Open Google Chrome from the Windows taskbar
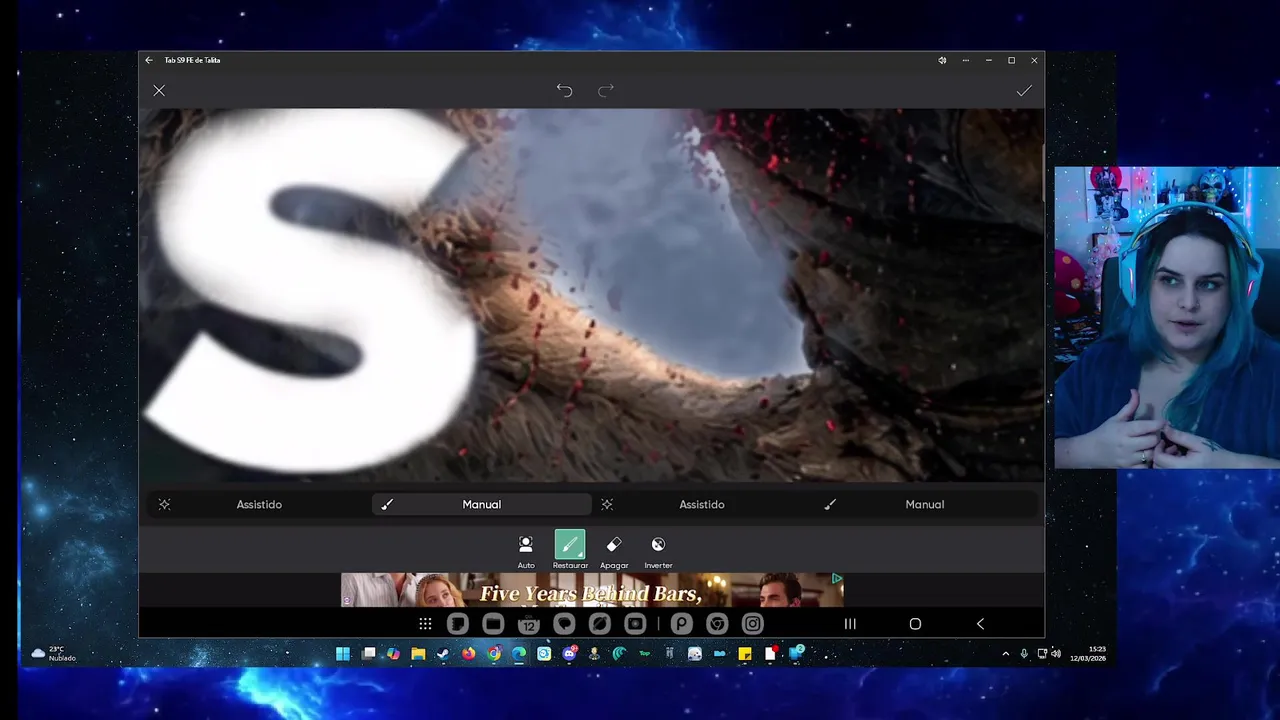Viewport: 1280px width, 720px height. (494, 654)
